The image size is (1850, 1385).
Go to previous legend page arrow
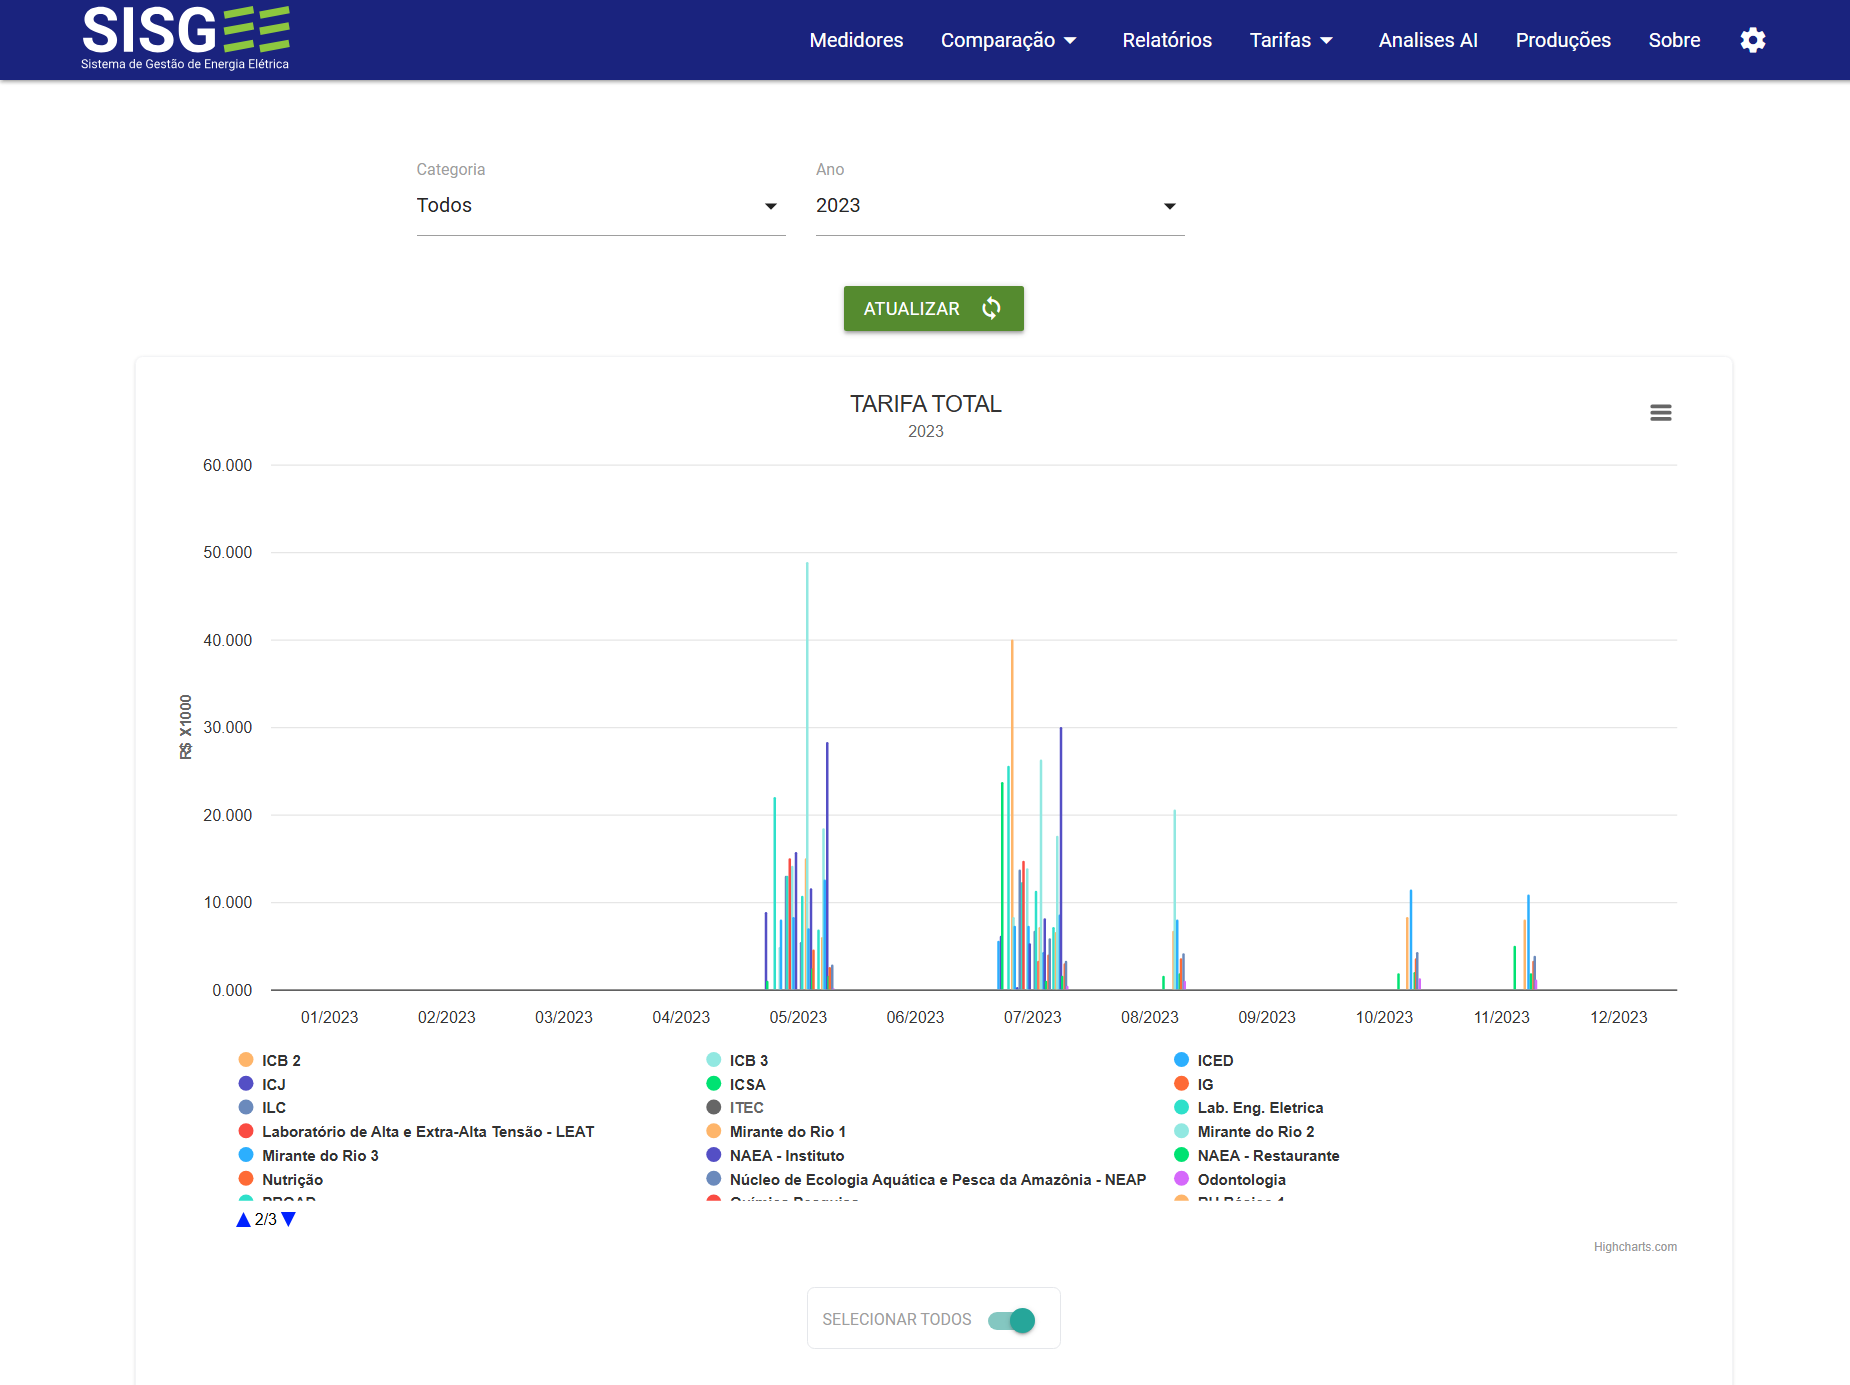point(243,1219)
